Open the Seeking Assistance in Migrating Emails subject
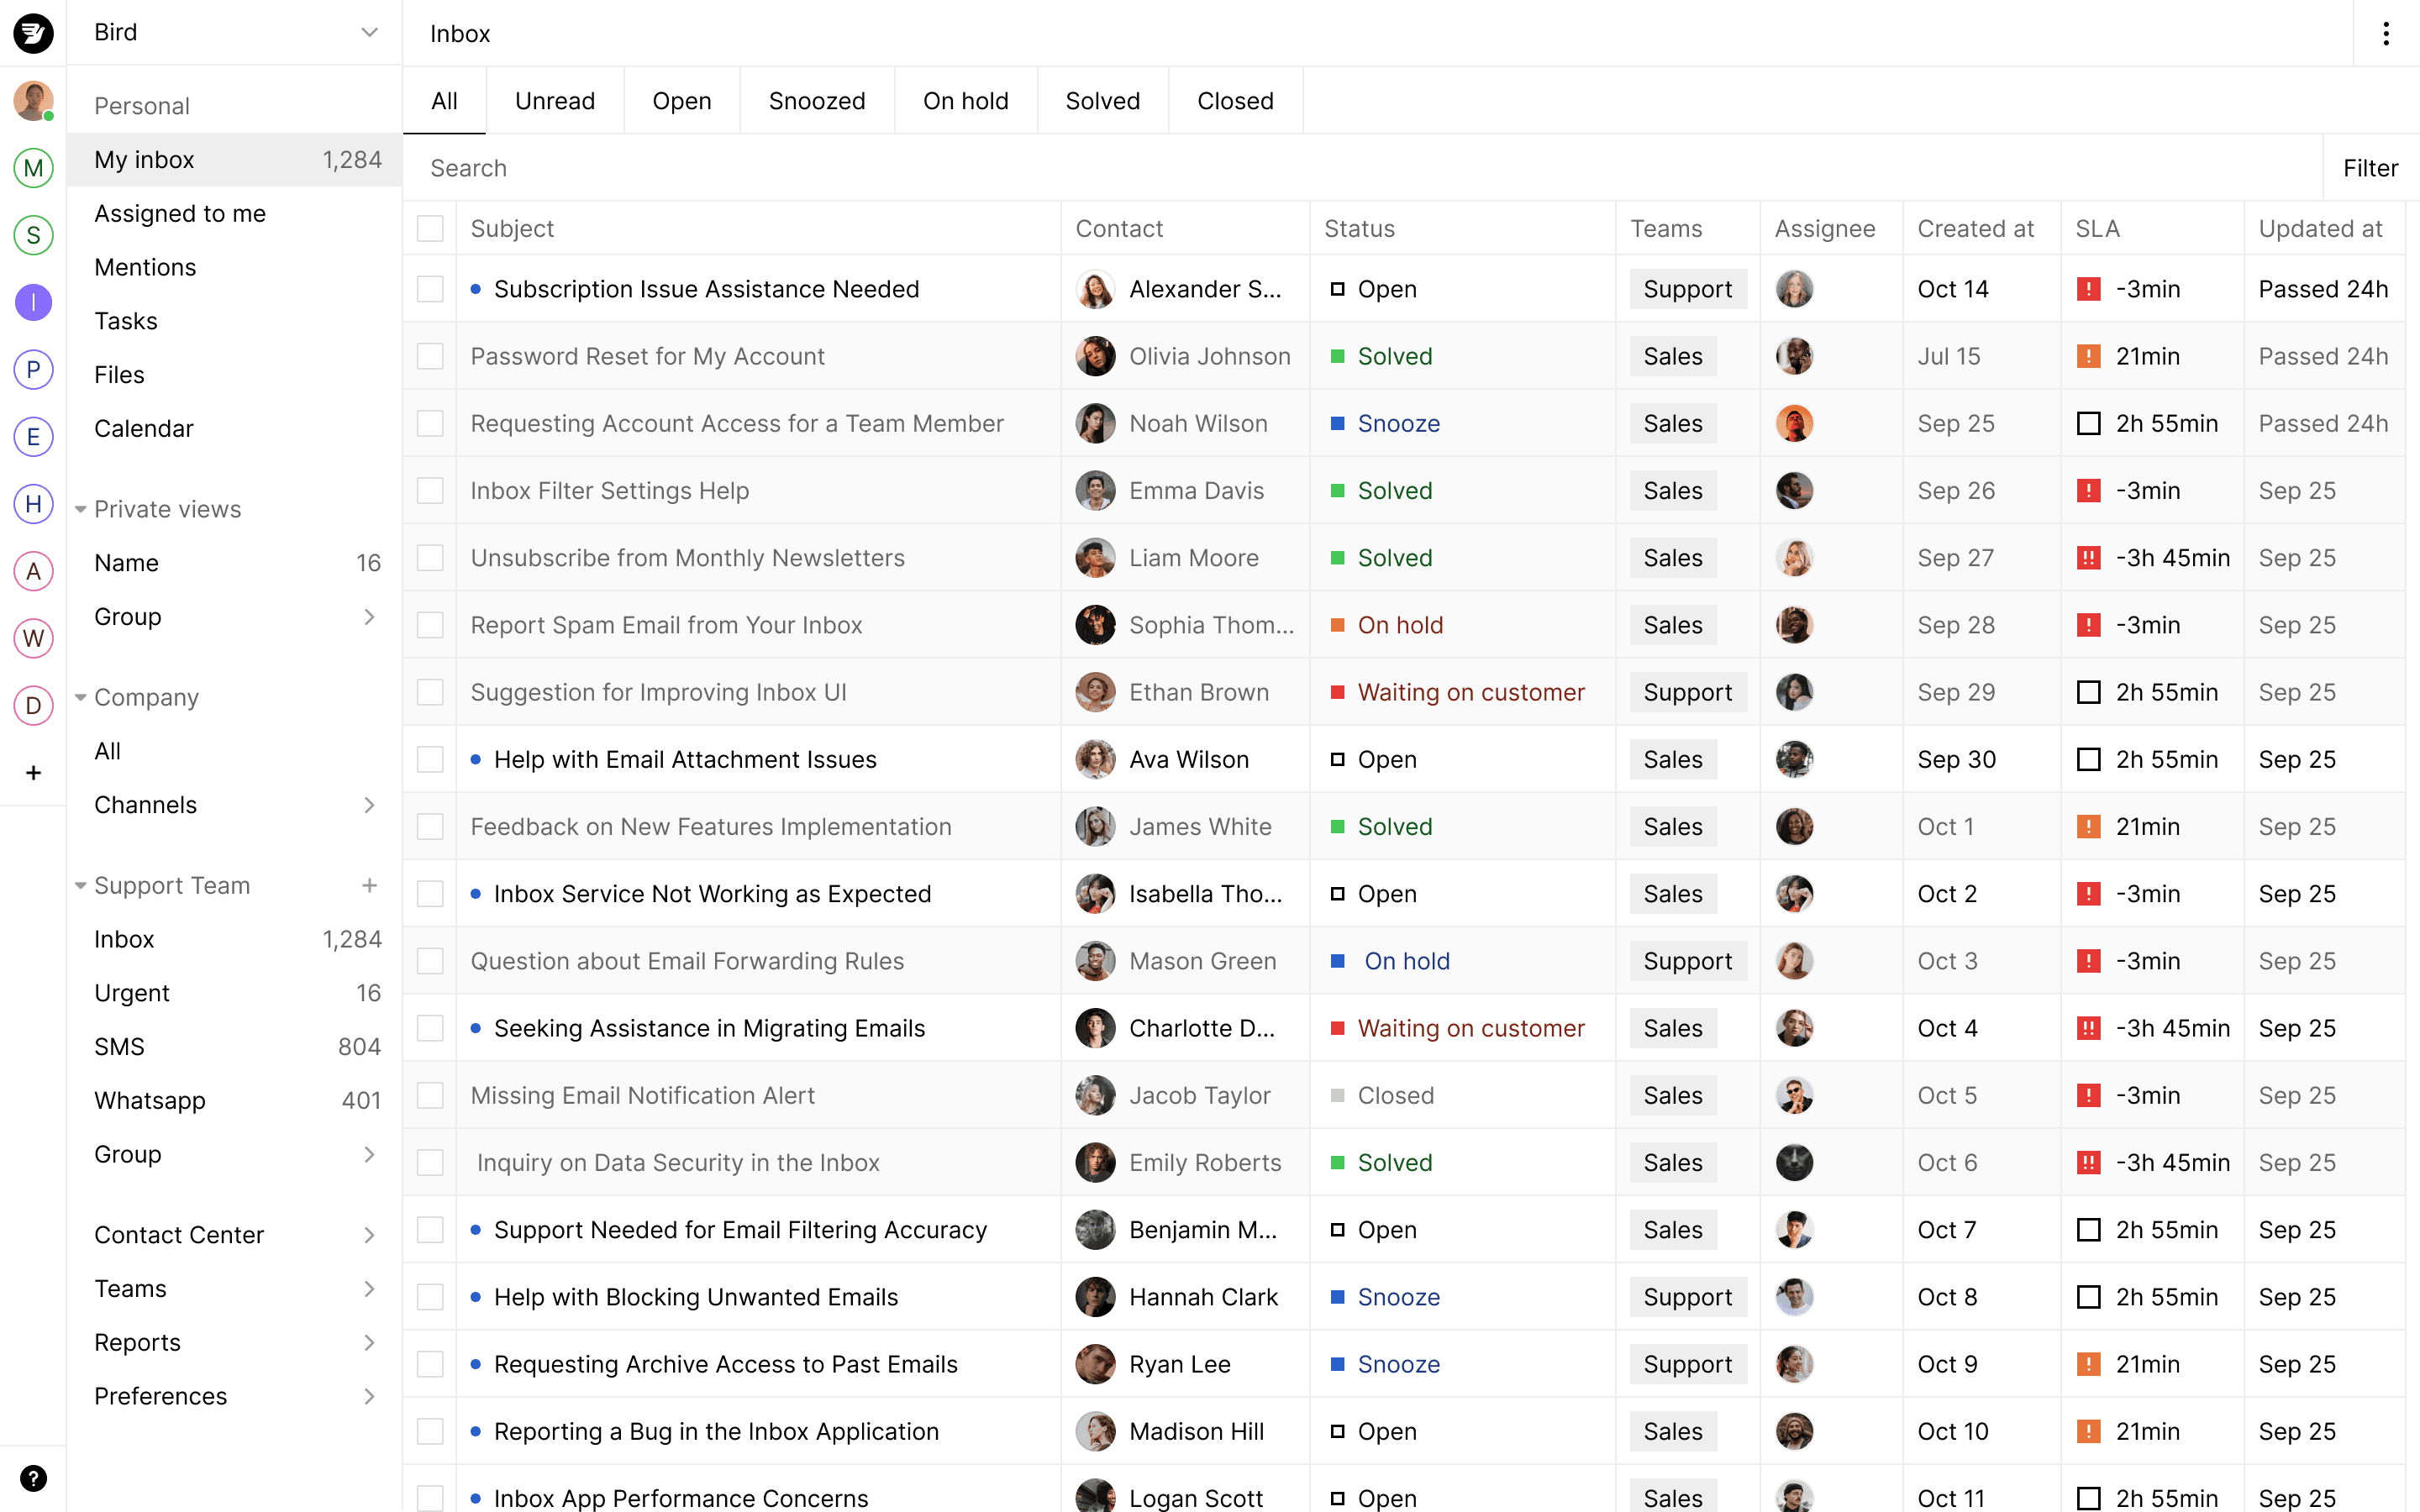2420x1512 pixels. pos(709,1028)
